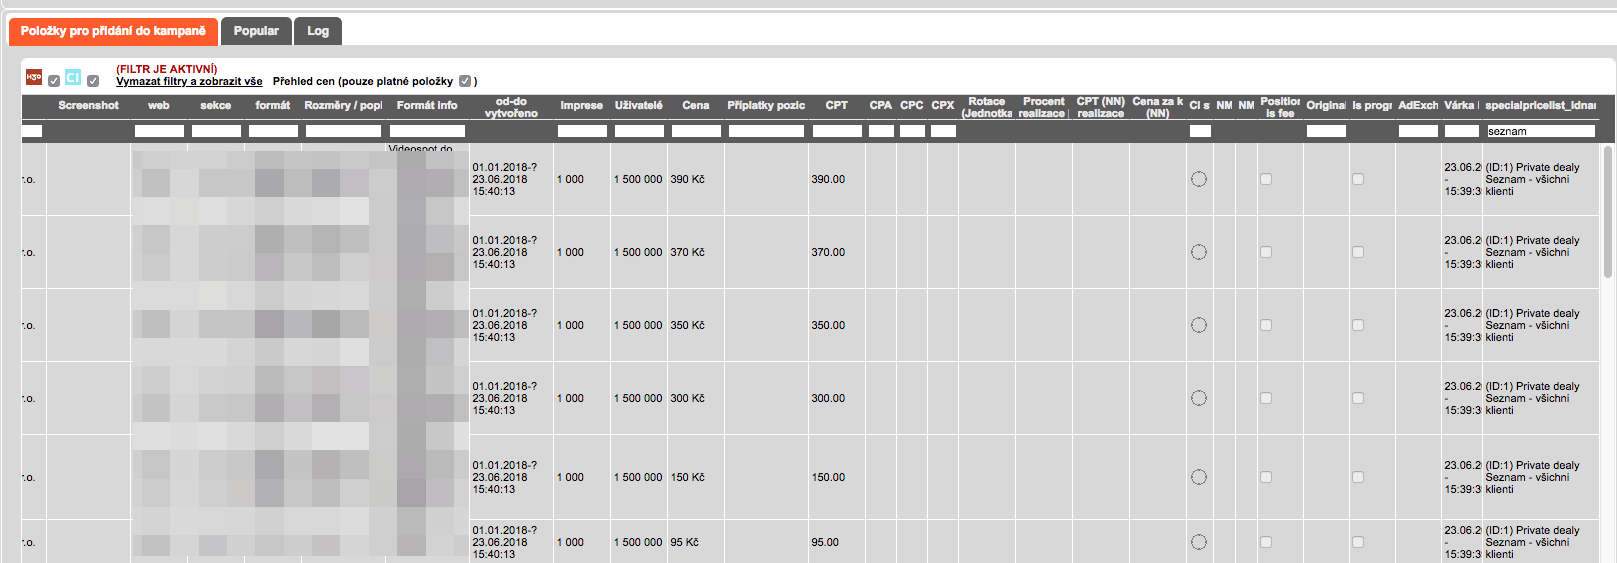Select 'Položky pro přidání do kampaně' tab
This screenshot has height=563, width=1617.
point(113,31)
